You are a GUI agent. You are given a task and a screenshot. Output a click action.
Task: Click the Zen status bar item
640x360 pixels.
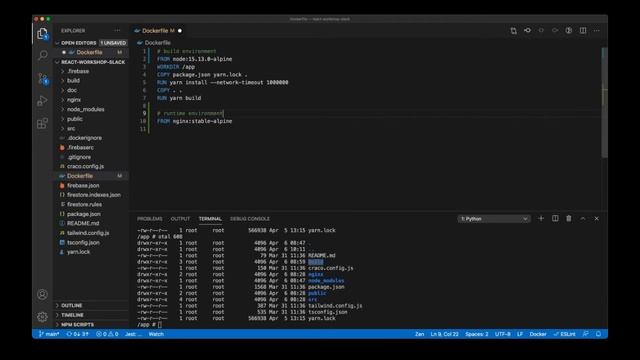coord(419,334)
